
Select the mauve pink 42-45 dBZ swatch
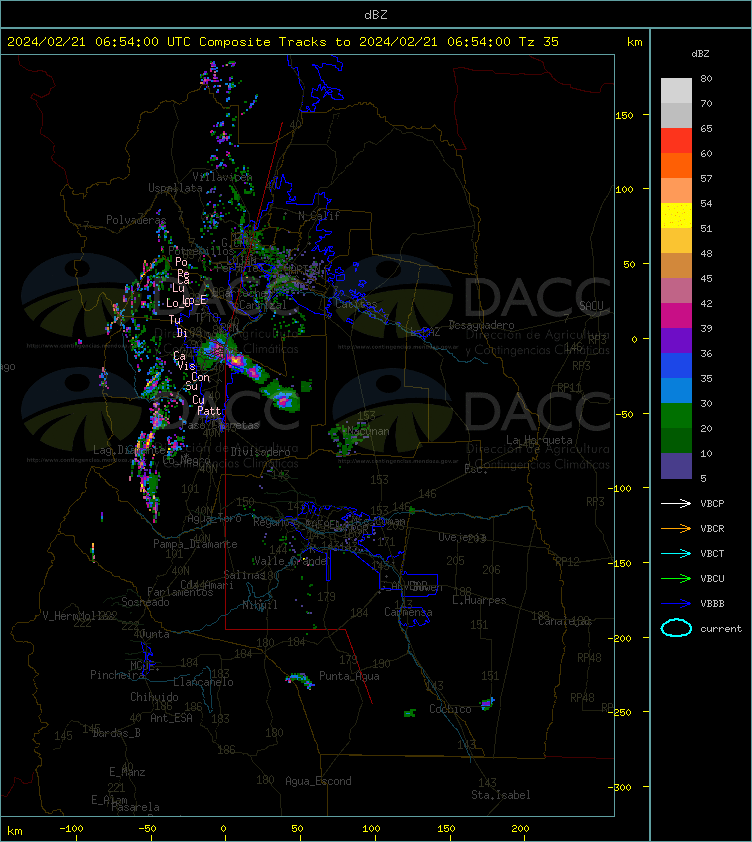[x=676, y=291]
